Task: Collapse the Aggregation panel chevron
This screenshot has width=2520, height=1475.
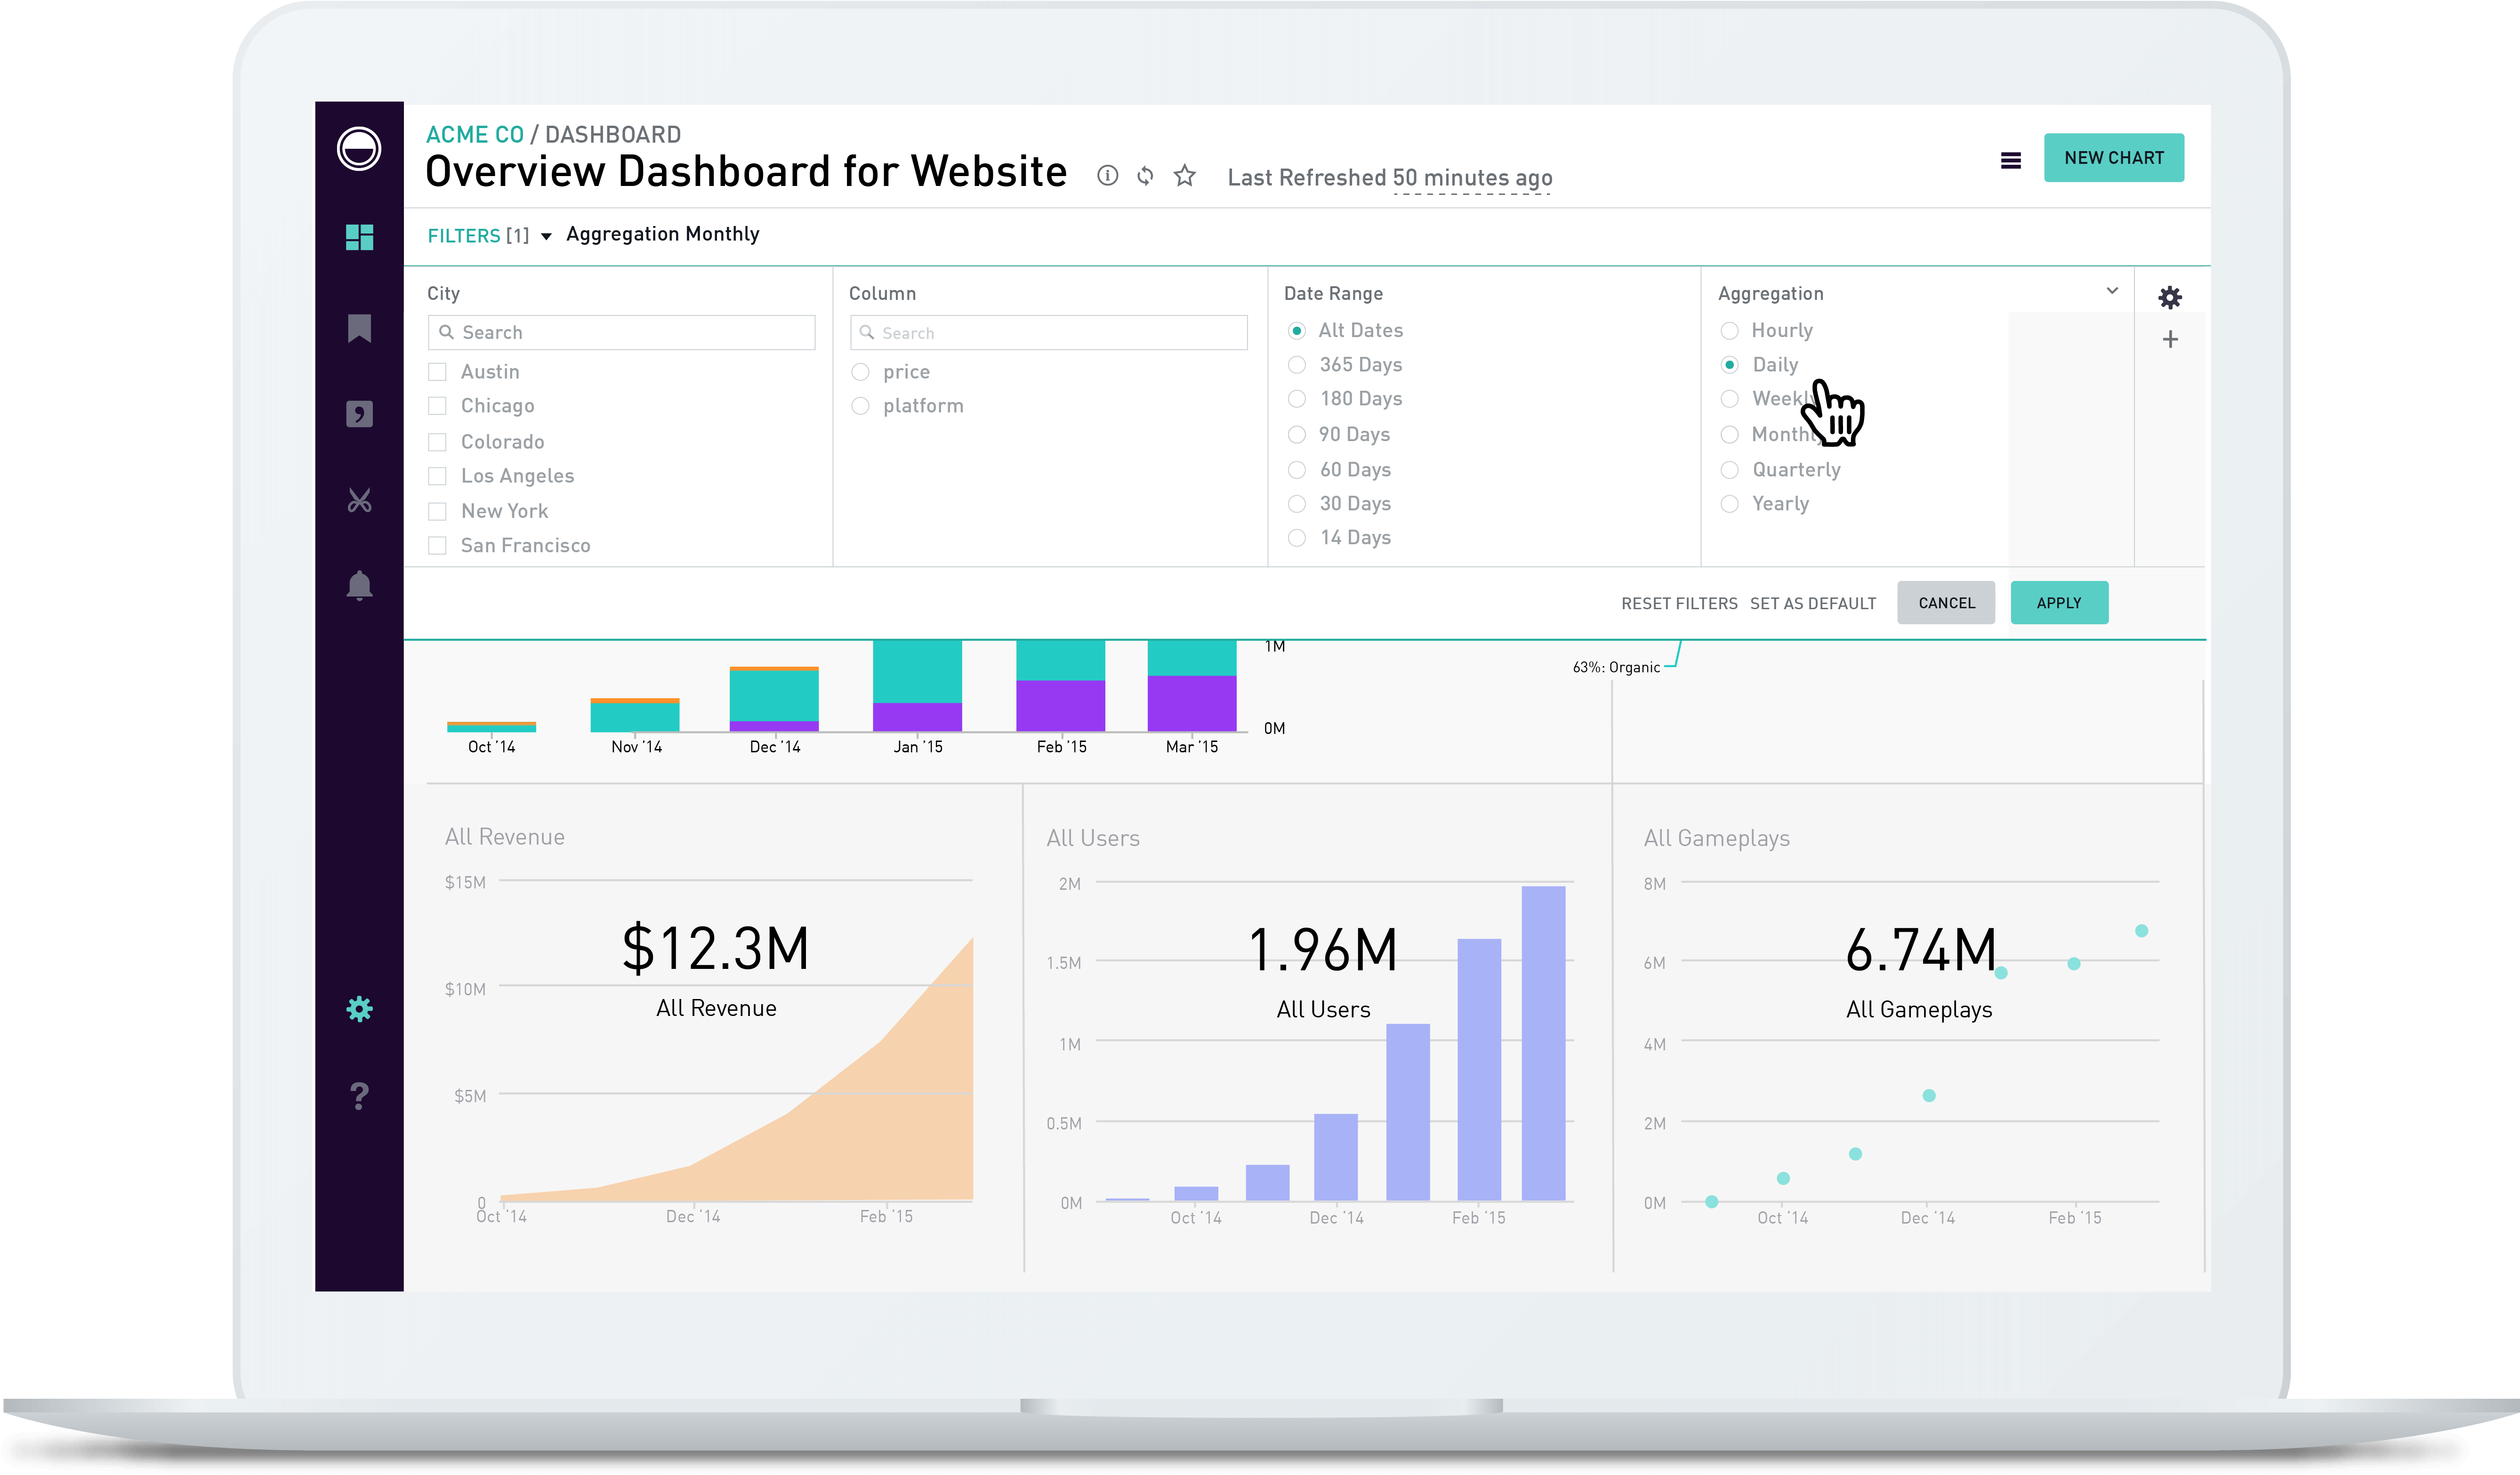Action: [x=2112, y=291]
